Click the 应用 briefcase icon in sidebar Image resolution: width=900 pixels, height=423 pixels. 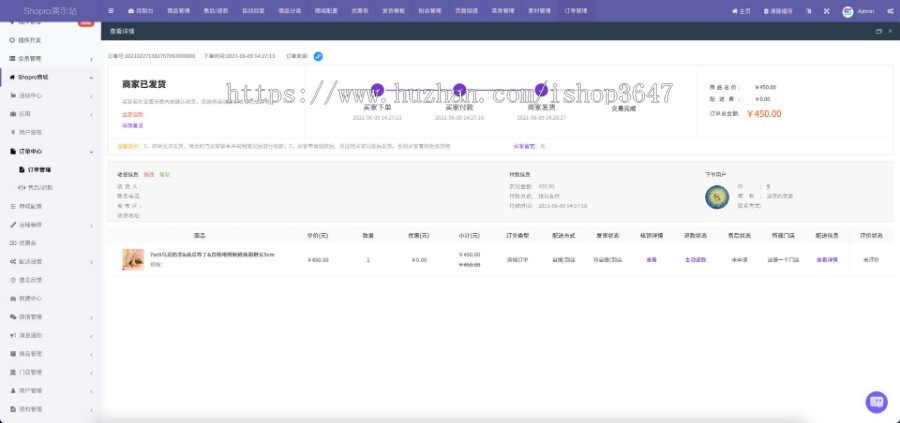click(13, 114)
